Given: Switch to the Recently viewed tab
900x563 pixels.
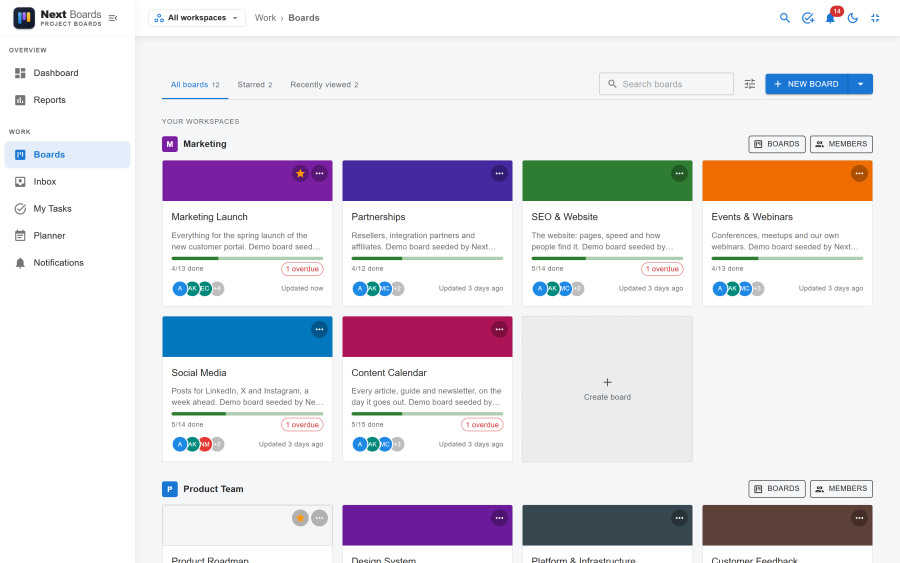Looking at the screenshot, I should (324, 84).
